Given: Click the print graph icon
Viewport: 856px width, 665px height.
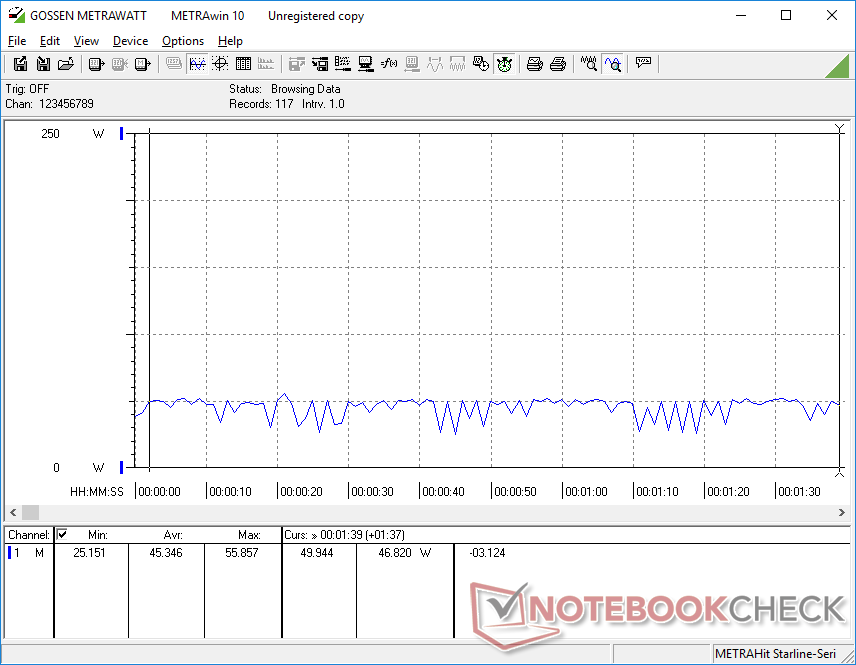Looking at the screenshot, I should point(534,64).
